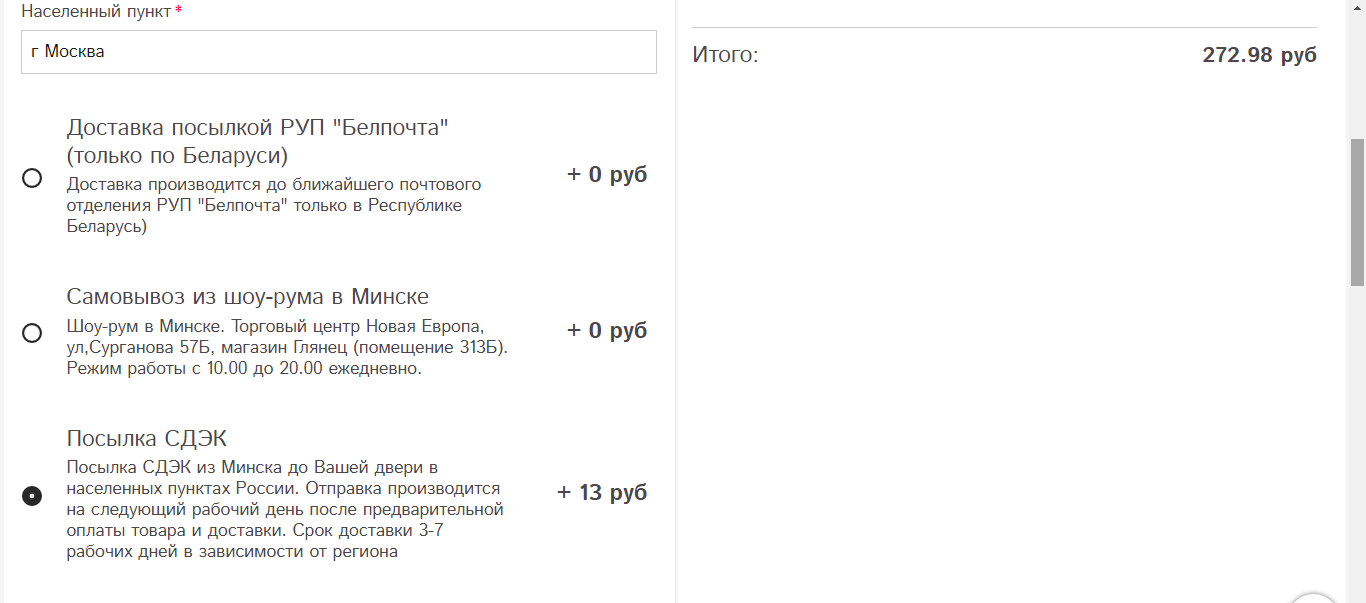
Task: Click the '+ 0 руб' price beside Самовывоз
Action: 607,330
